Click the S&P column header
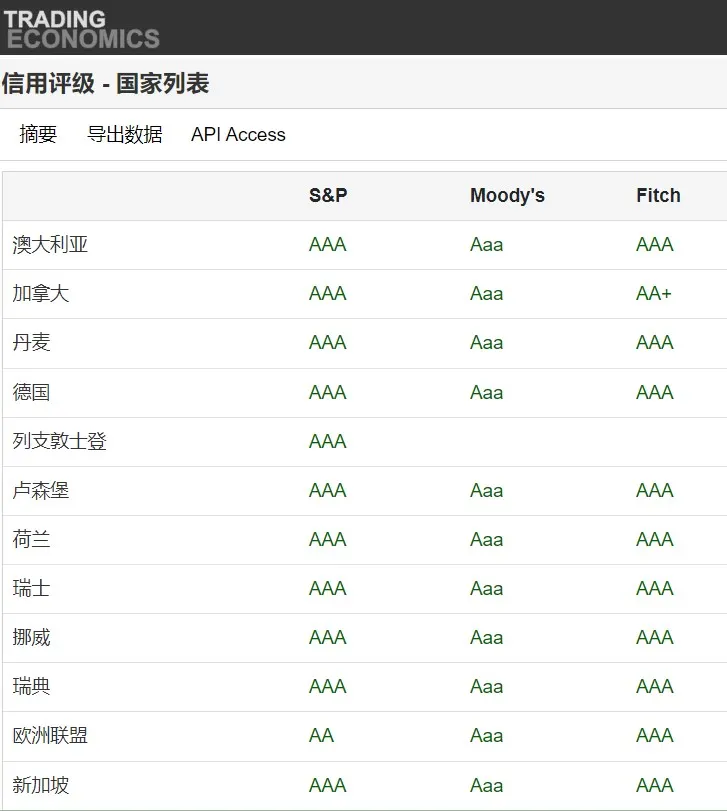The height and width of the screenshot is (811, 727). pyautogui.click(x=327, y=195)
